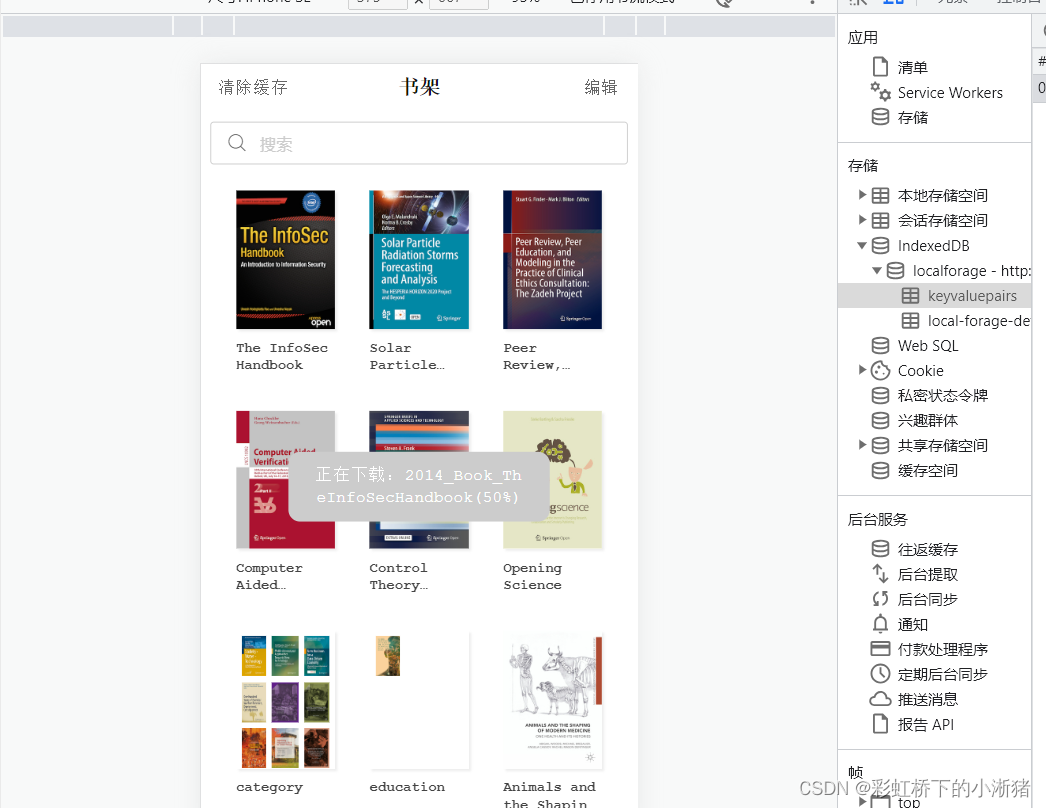Open the education folder thumbnail
This screenshot has width=1046, height=808.
point(419,701)
